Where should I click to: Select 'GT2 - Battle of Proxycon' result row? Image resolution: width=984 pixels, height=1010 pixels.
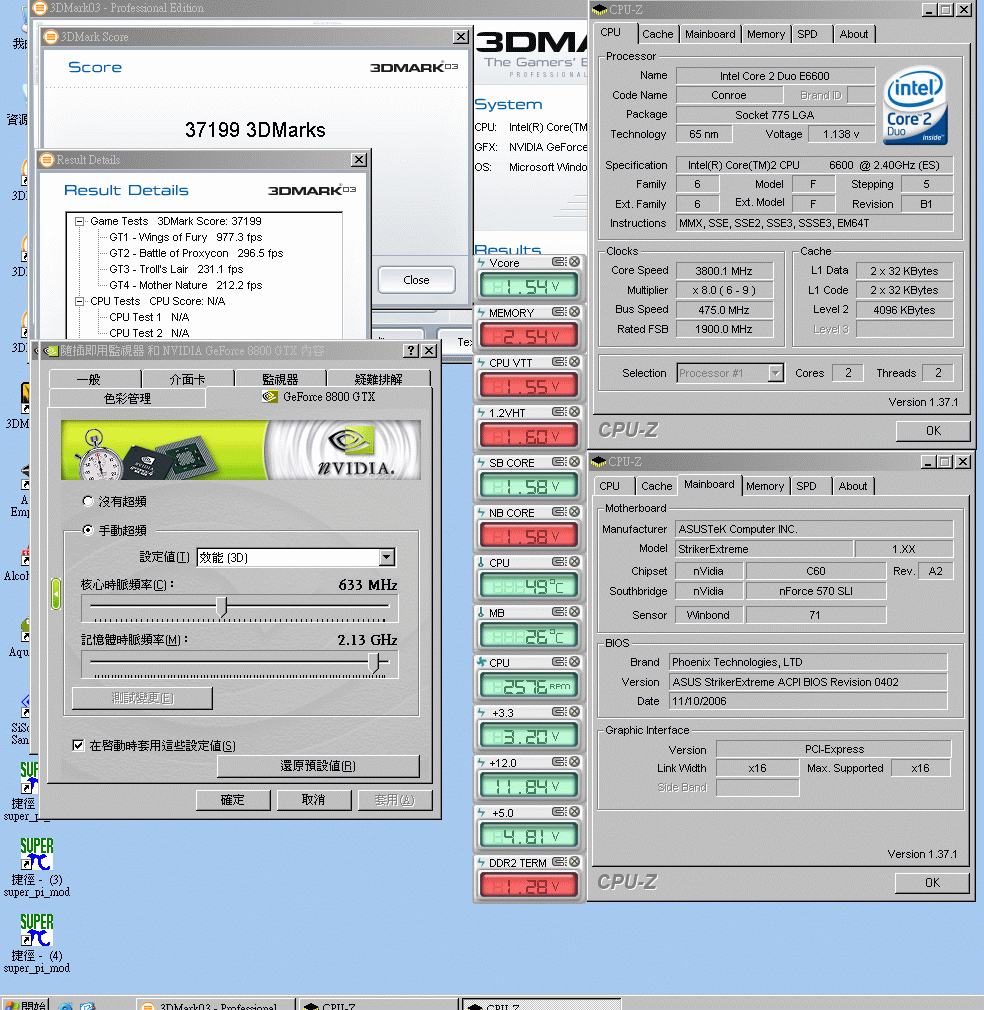[196, 253]
